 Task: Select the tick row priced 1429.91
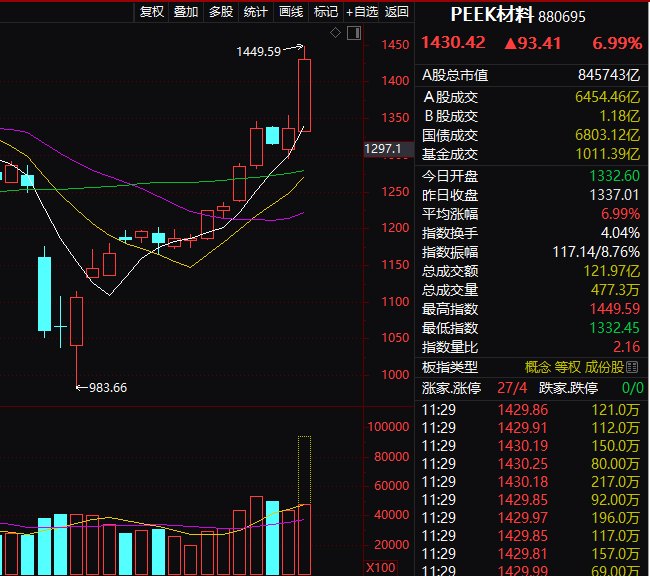click(x=531, y=428)
